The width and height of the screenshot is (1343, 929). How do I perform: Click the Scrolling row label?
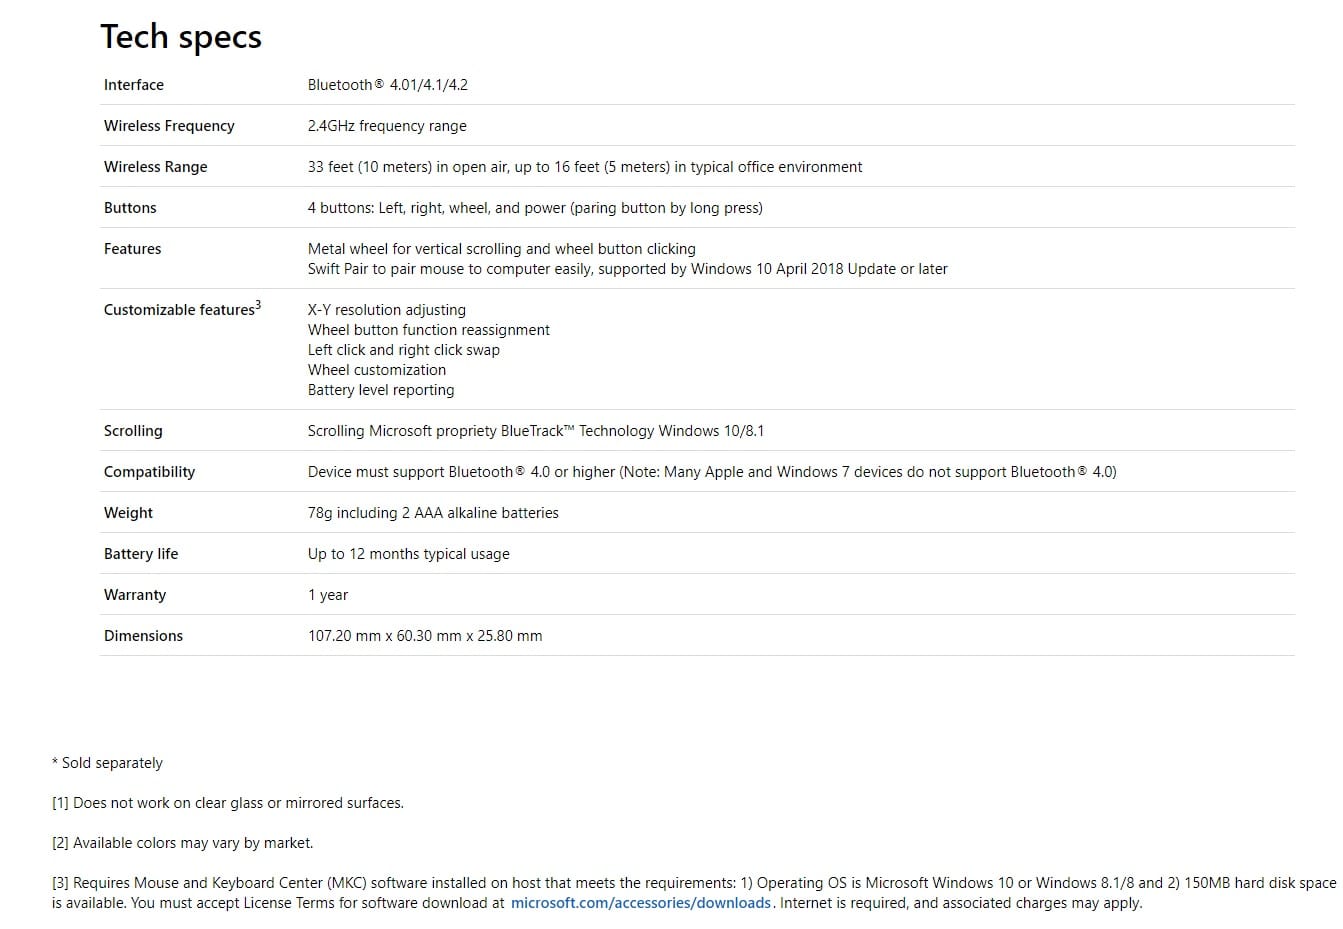(133, 431)
